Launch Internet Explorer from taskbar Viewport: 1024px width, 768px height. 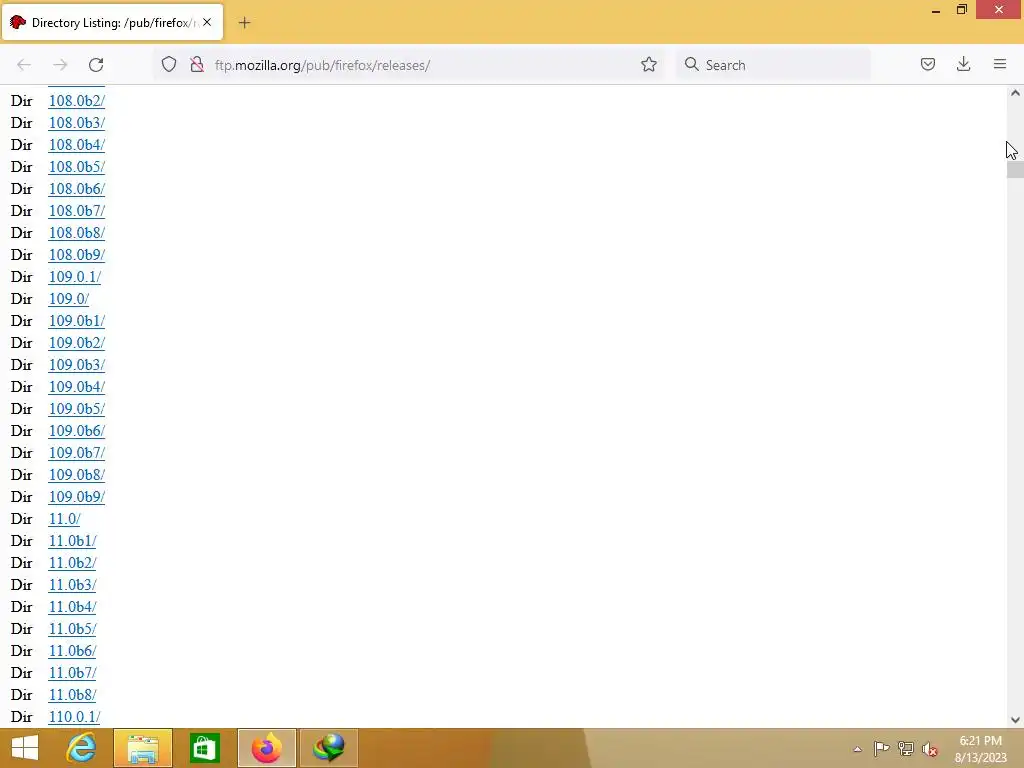[82, 748]
